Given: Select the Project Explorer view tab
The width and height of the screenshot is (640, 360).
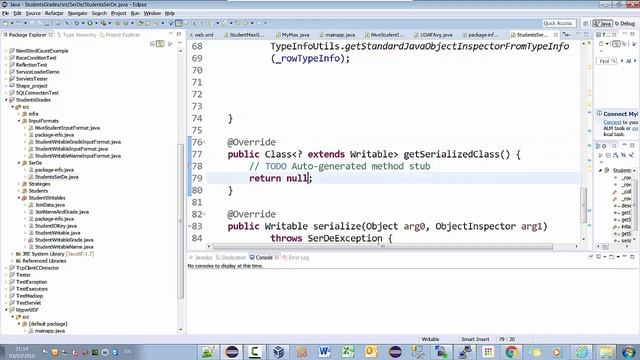Looking at the screenshot, I should pyautogui.click(x=120, y=35).
